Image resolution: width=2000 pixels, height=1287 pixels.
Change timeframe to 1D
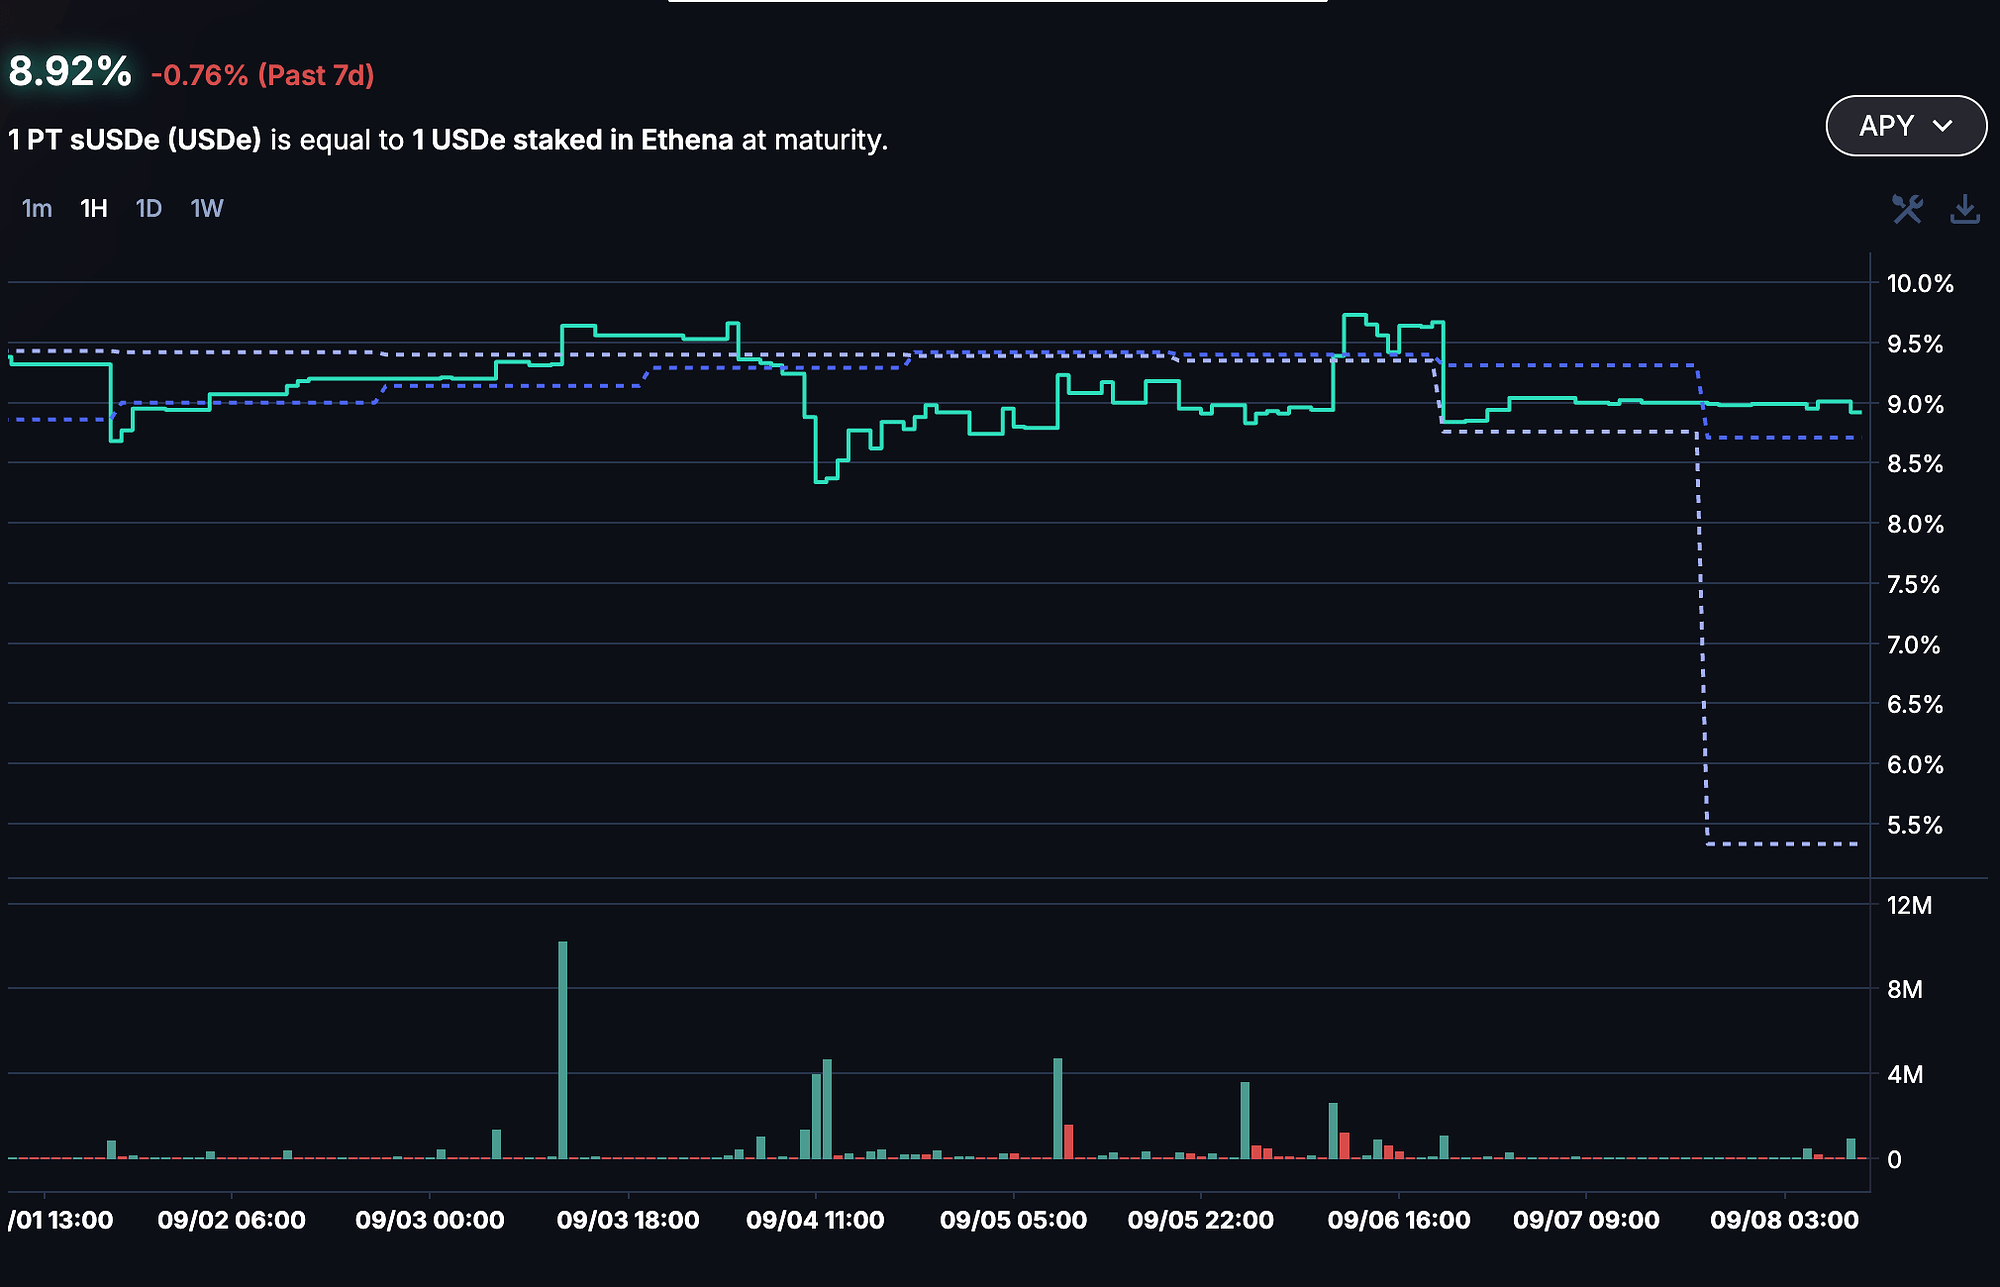point(149,209)
